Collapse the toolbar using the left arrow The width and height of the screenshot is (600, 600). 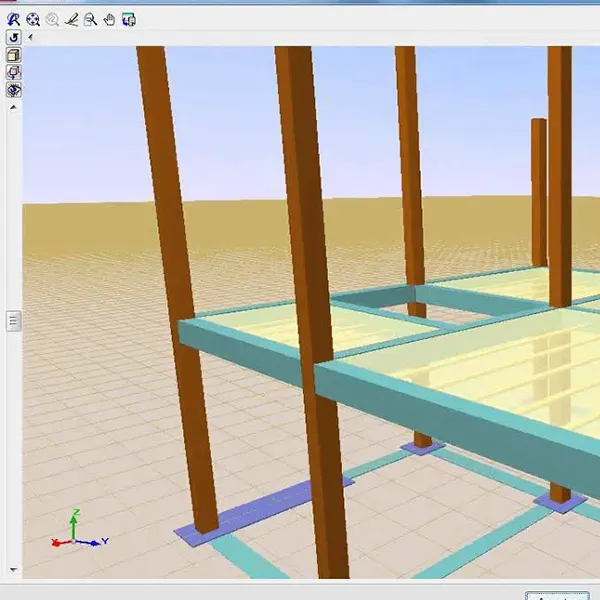click(30, 37)
